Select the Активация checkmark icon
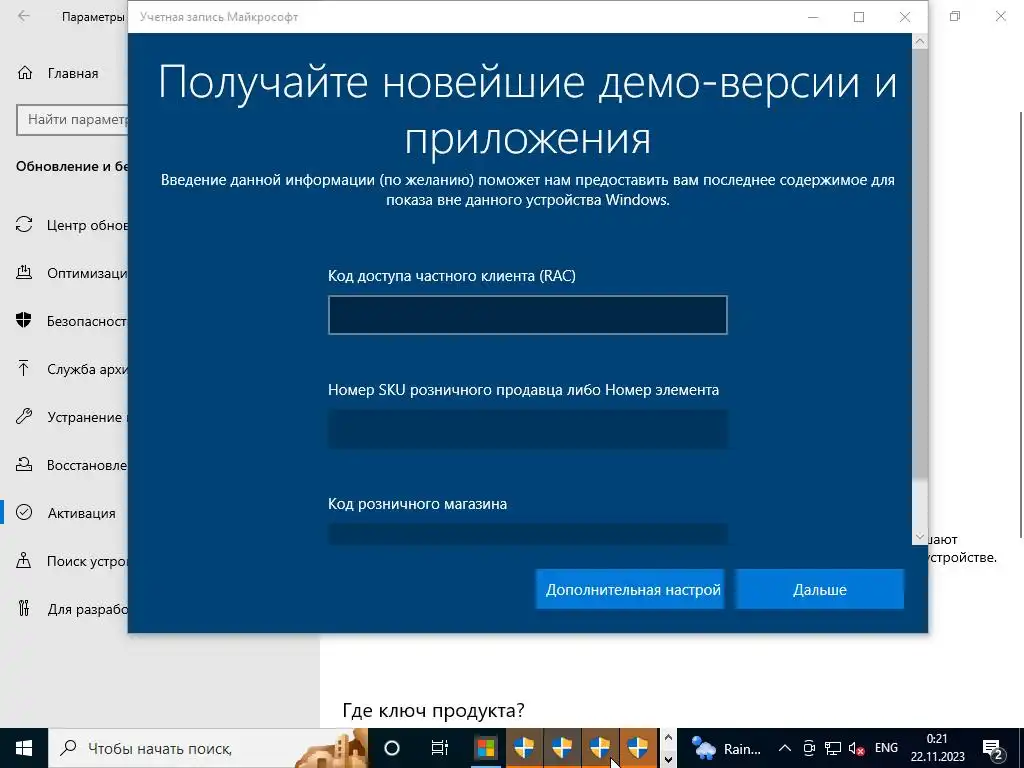The image size is (1024, 768). click(24, 512)
